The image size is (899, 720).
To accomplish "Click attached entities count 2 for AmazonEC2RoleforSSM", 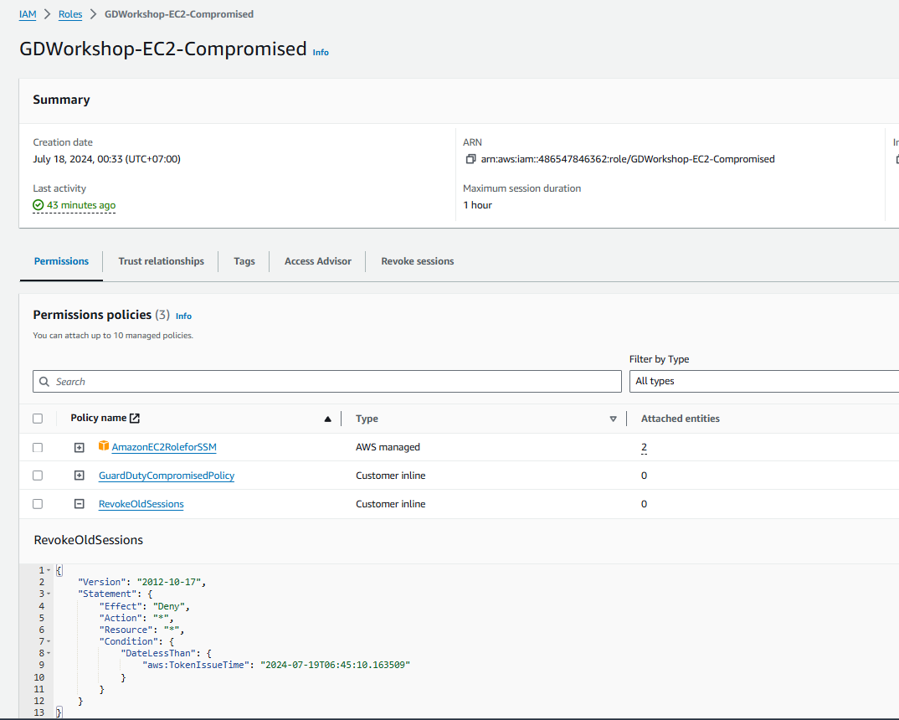I will [x=644, y=447].
